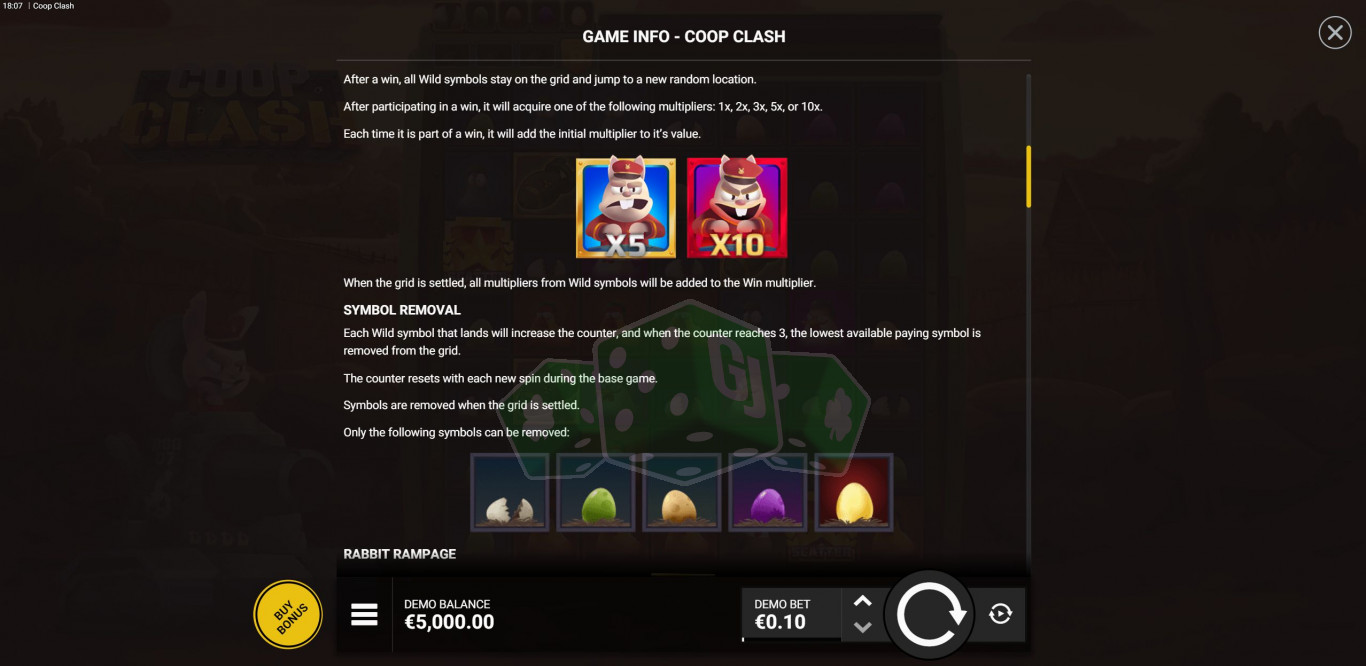Click the x5 blue Wild symbol
This screenshot has width=1366, height=666.
tap(626, 208)
